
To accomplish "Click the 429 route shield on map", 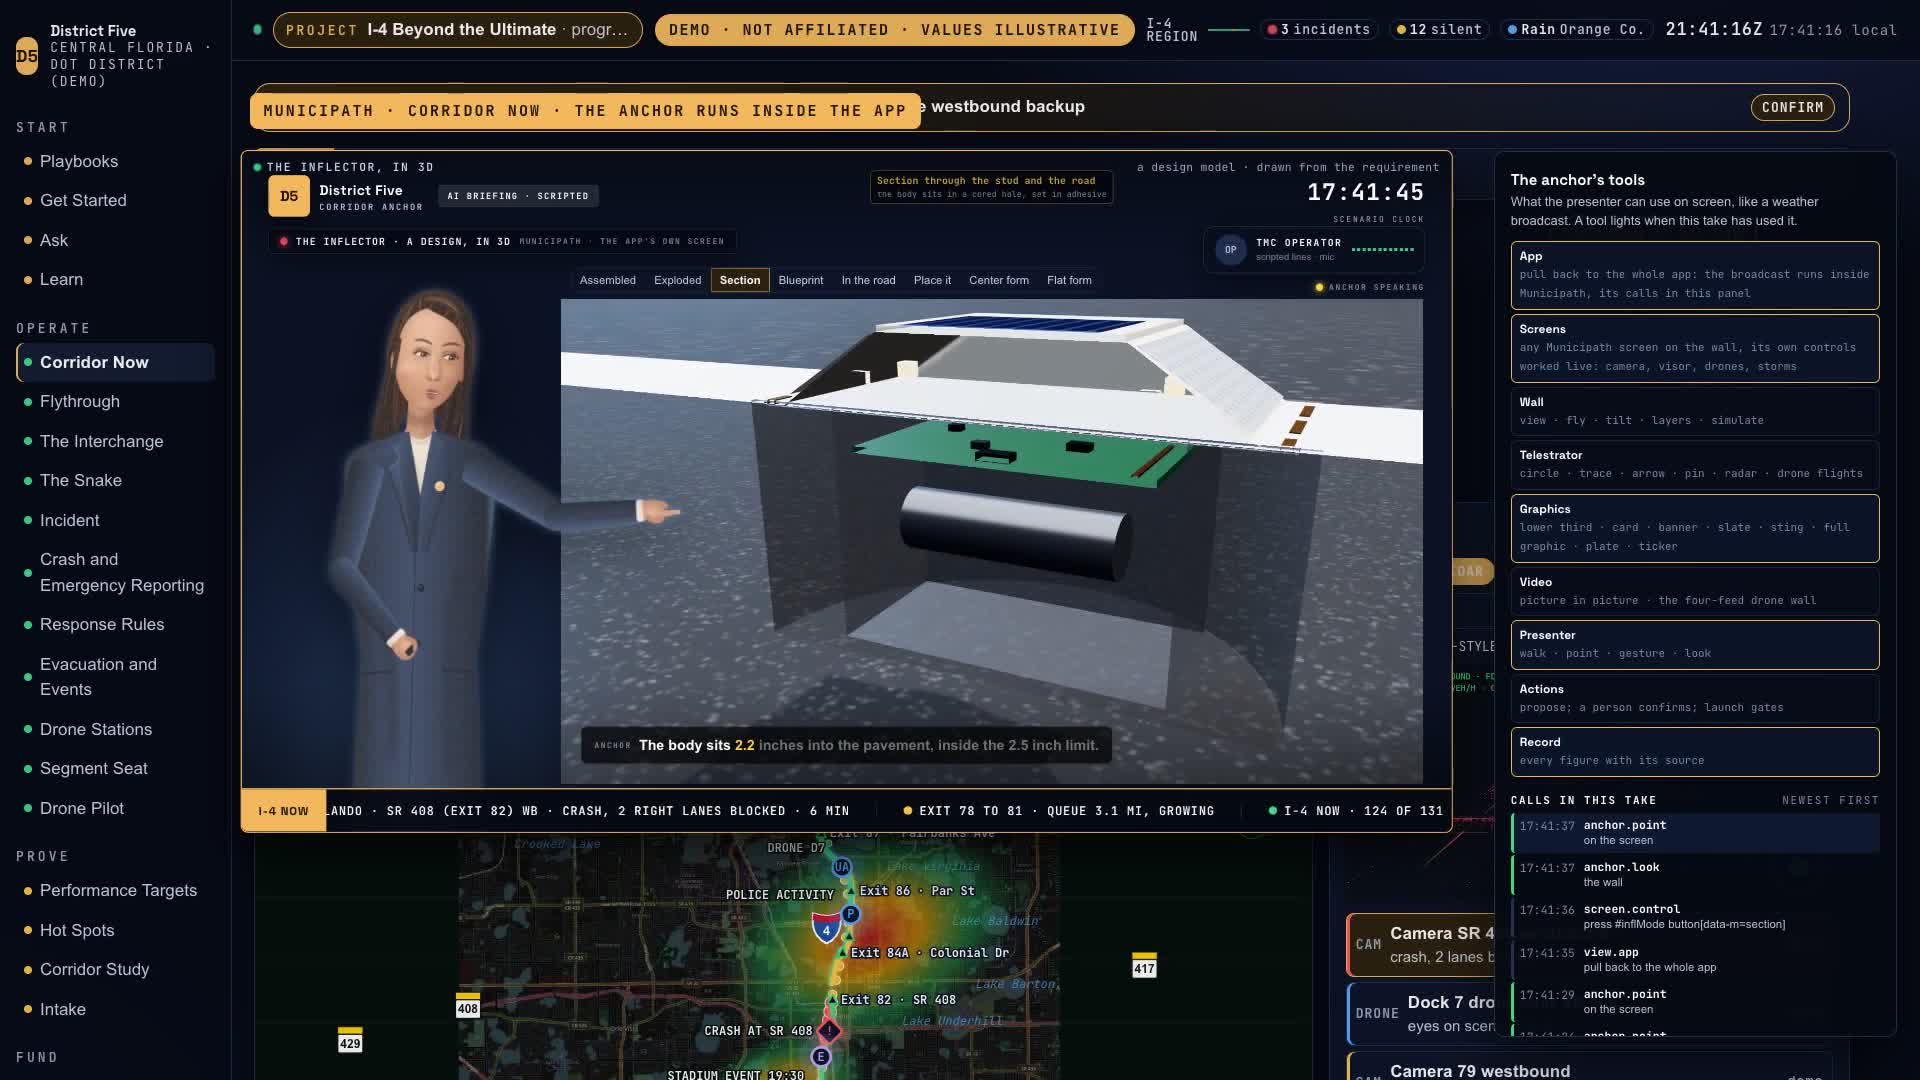I will pyautogui.click(x=350, y=1039).
